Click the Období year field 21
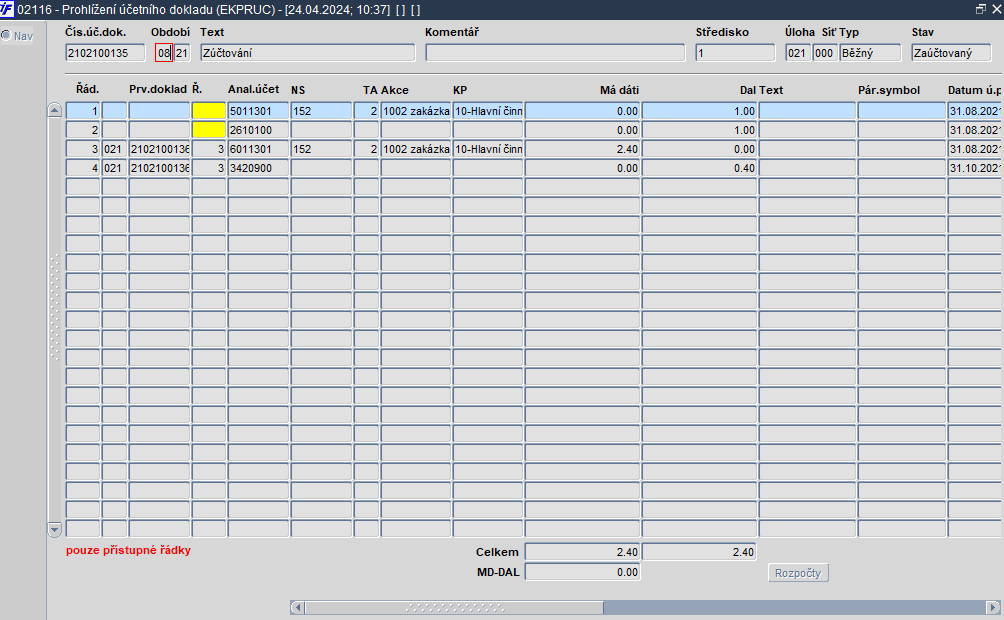1004x620 pixels. (182, 53)
